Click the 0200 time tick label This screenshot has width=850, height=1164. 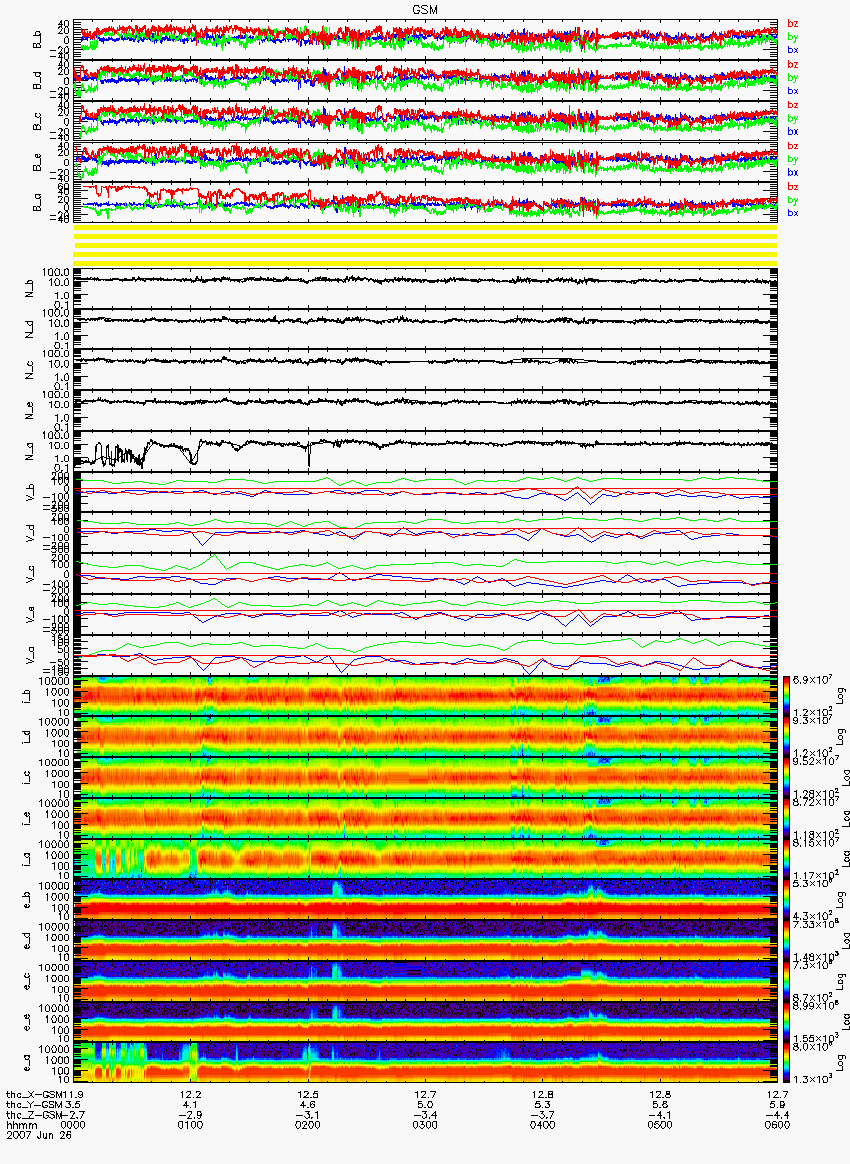click(x=308, y=1125)
